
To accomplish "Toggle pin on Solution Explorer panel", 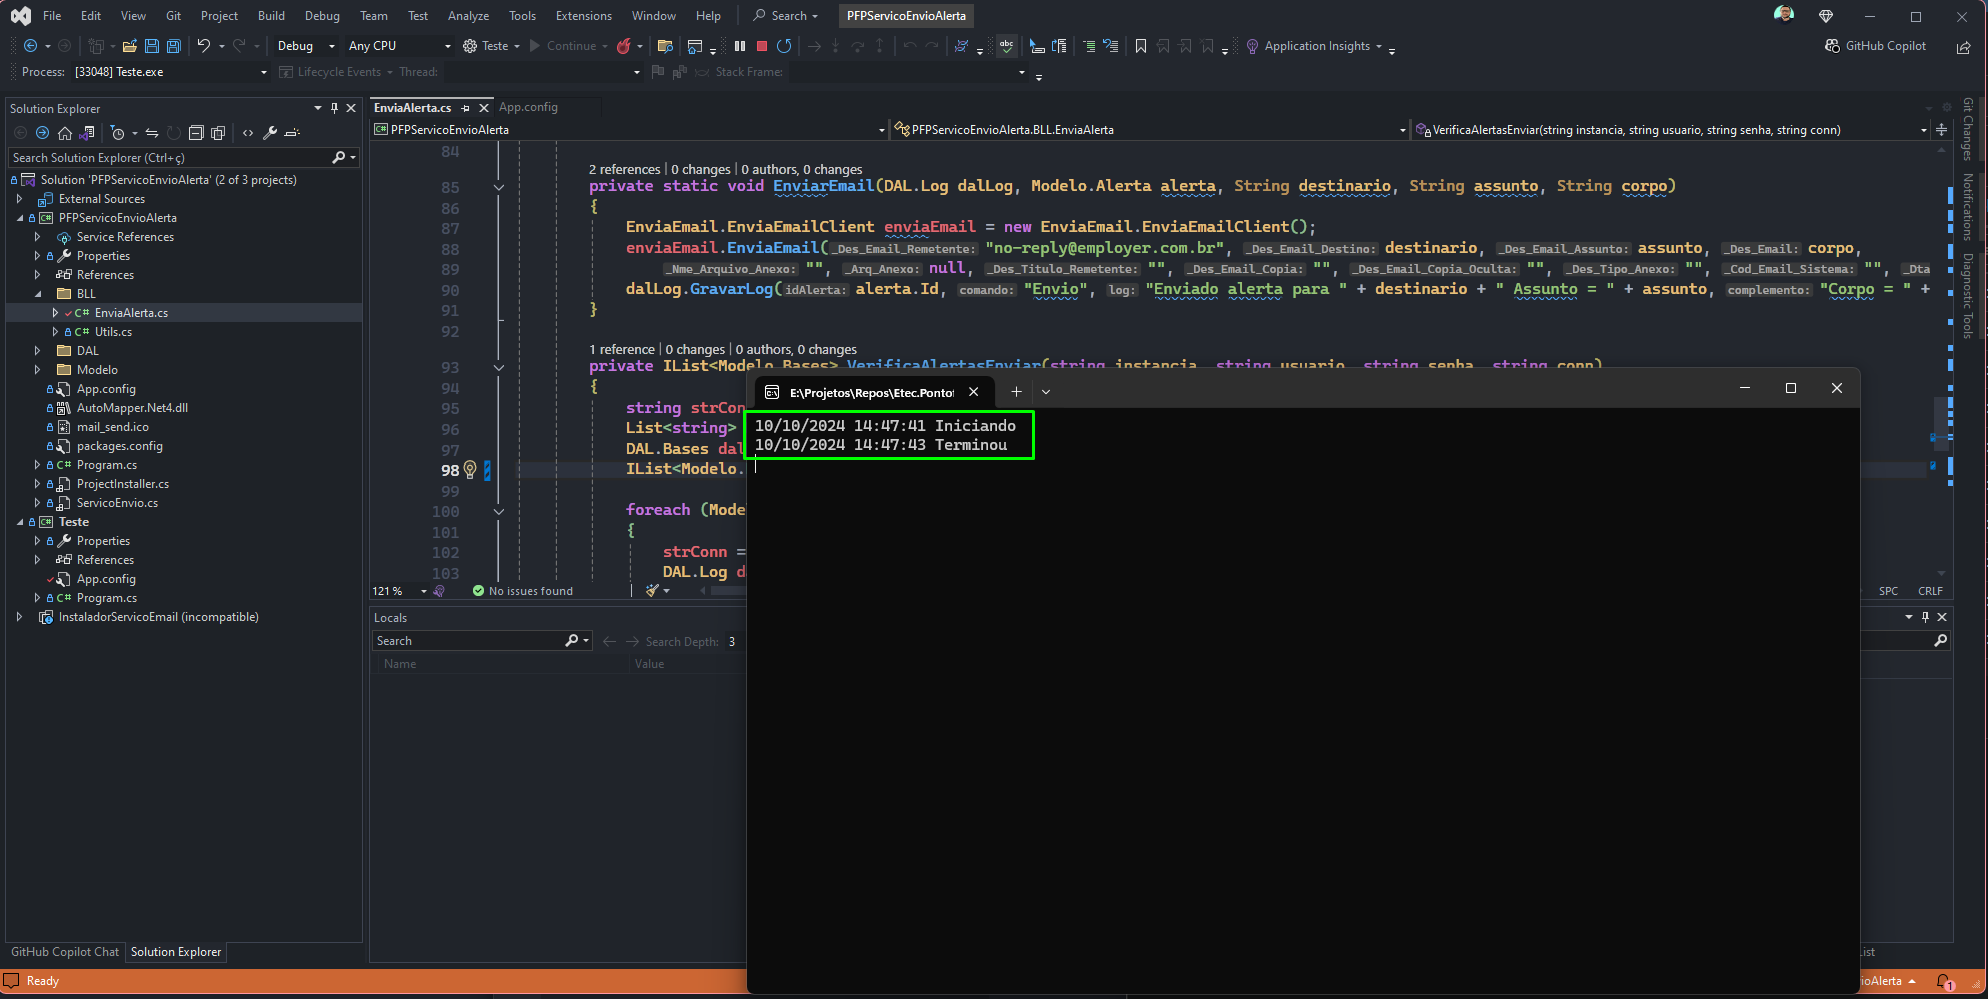I will click(334, 108).
